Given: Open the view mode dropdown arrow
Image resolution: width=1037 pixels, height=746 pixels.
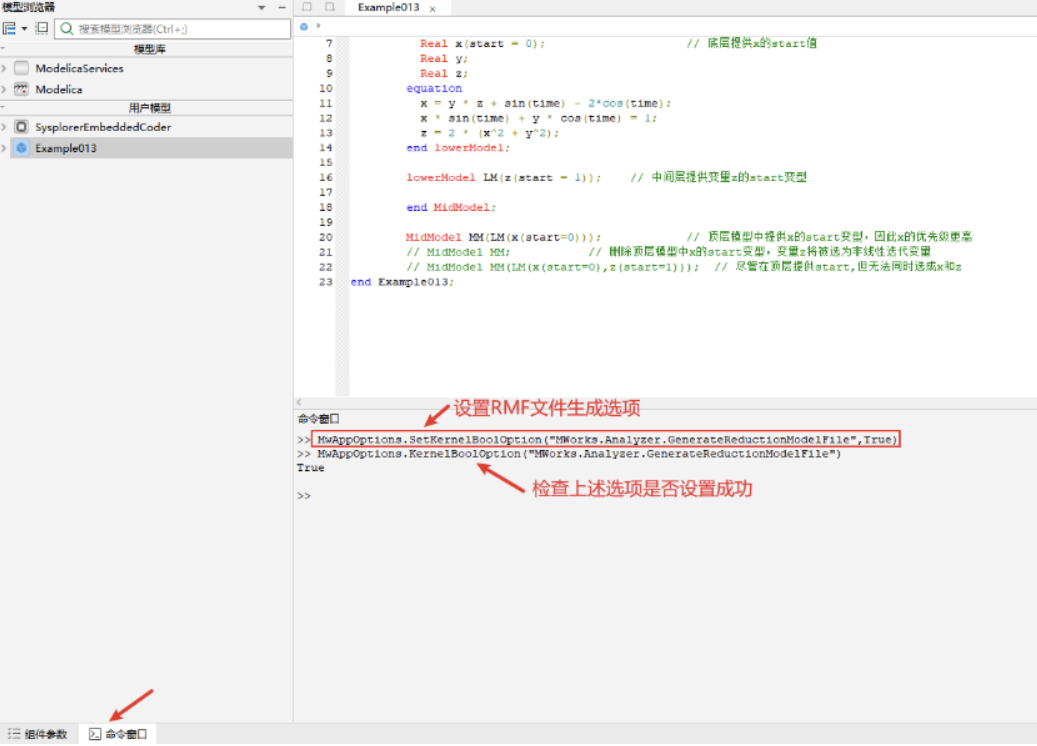Looking at the screenshot, I should [x=24, y=28].
